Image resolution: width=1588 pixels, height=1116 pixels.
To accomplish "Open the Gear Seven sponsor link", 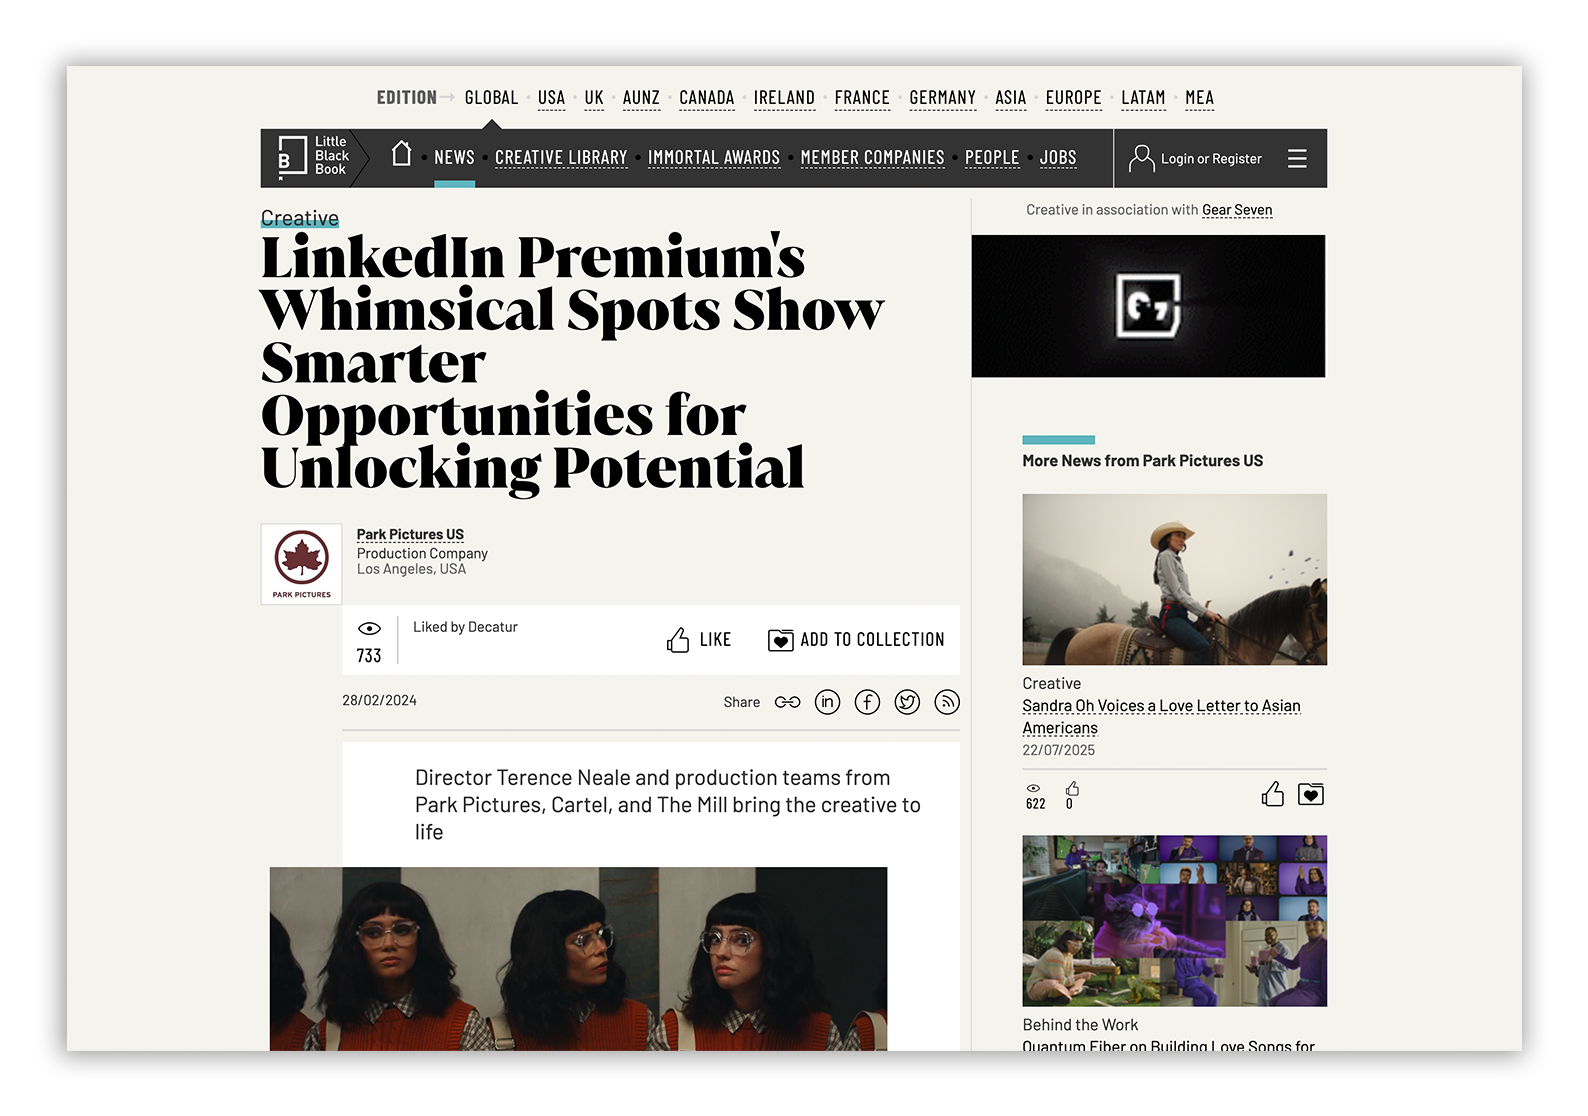I will point(1237,210).
